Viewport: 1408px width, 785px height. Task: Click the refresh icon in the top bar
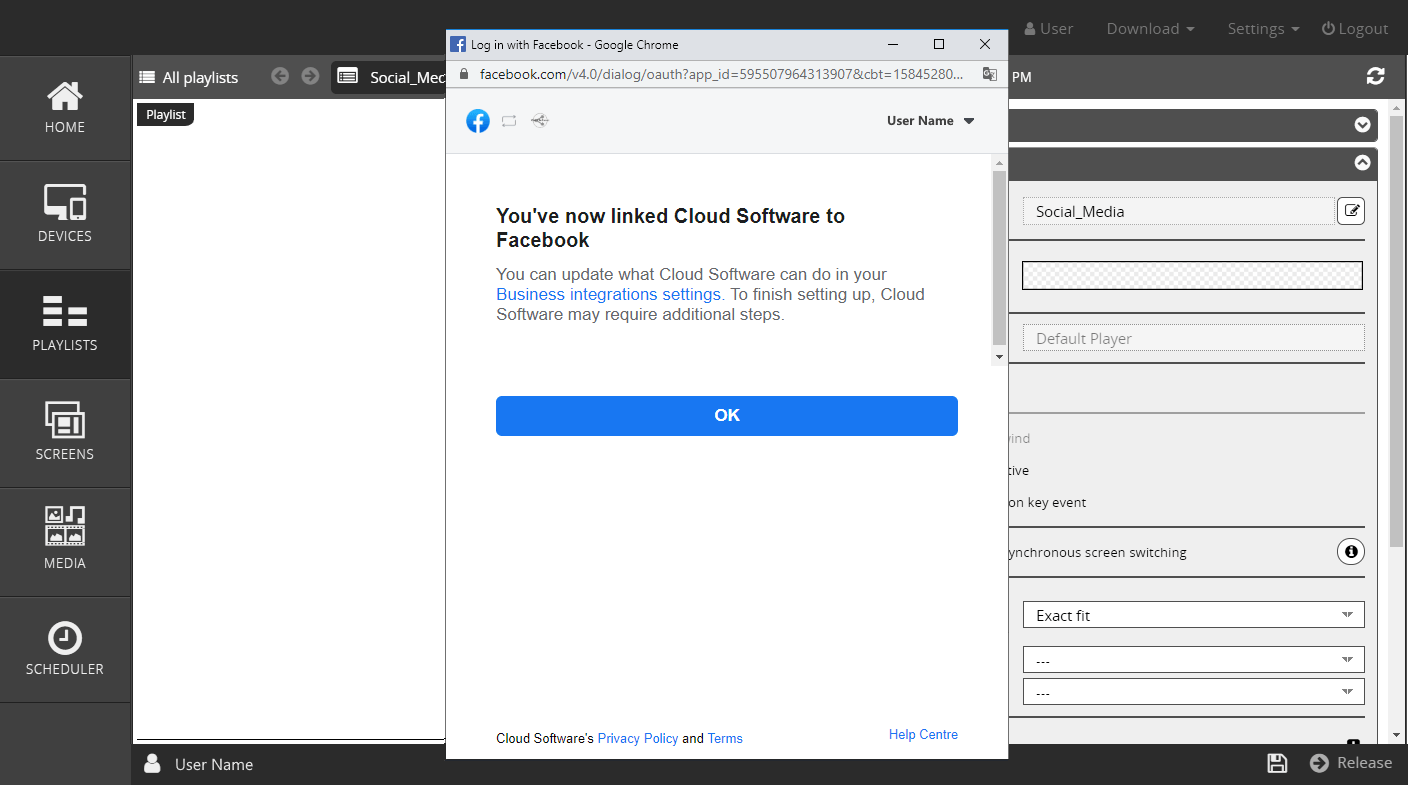pos(1376,76)
